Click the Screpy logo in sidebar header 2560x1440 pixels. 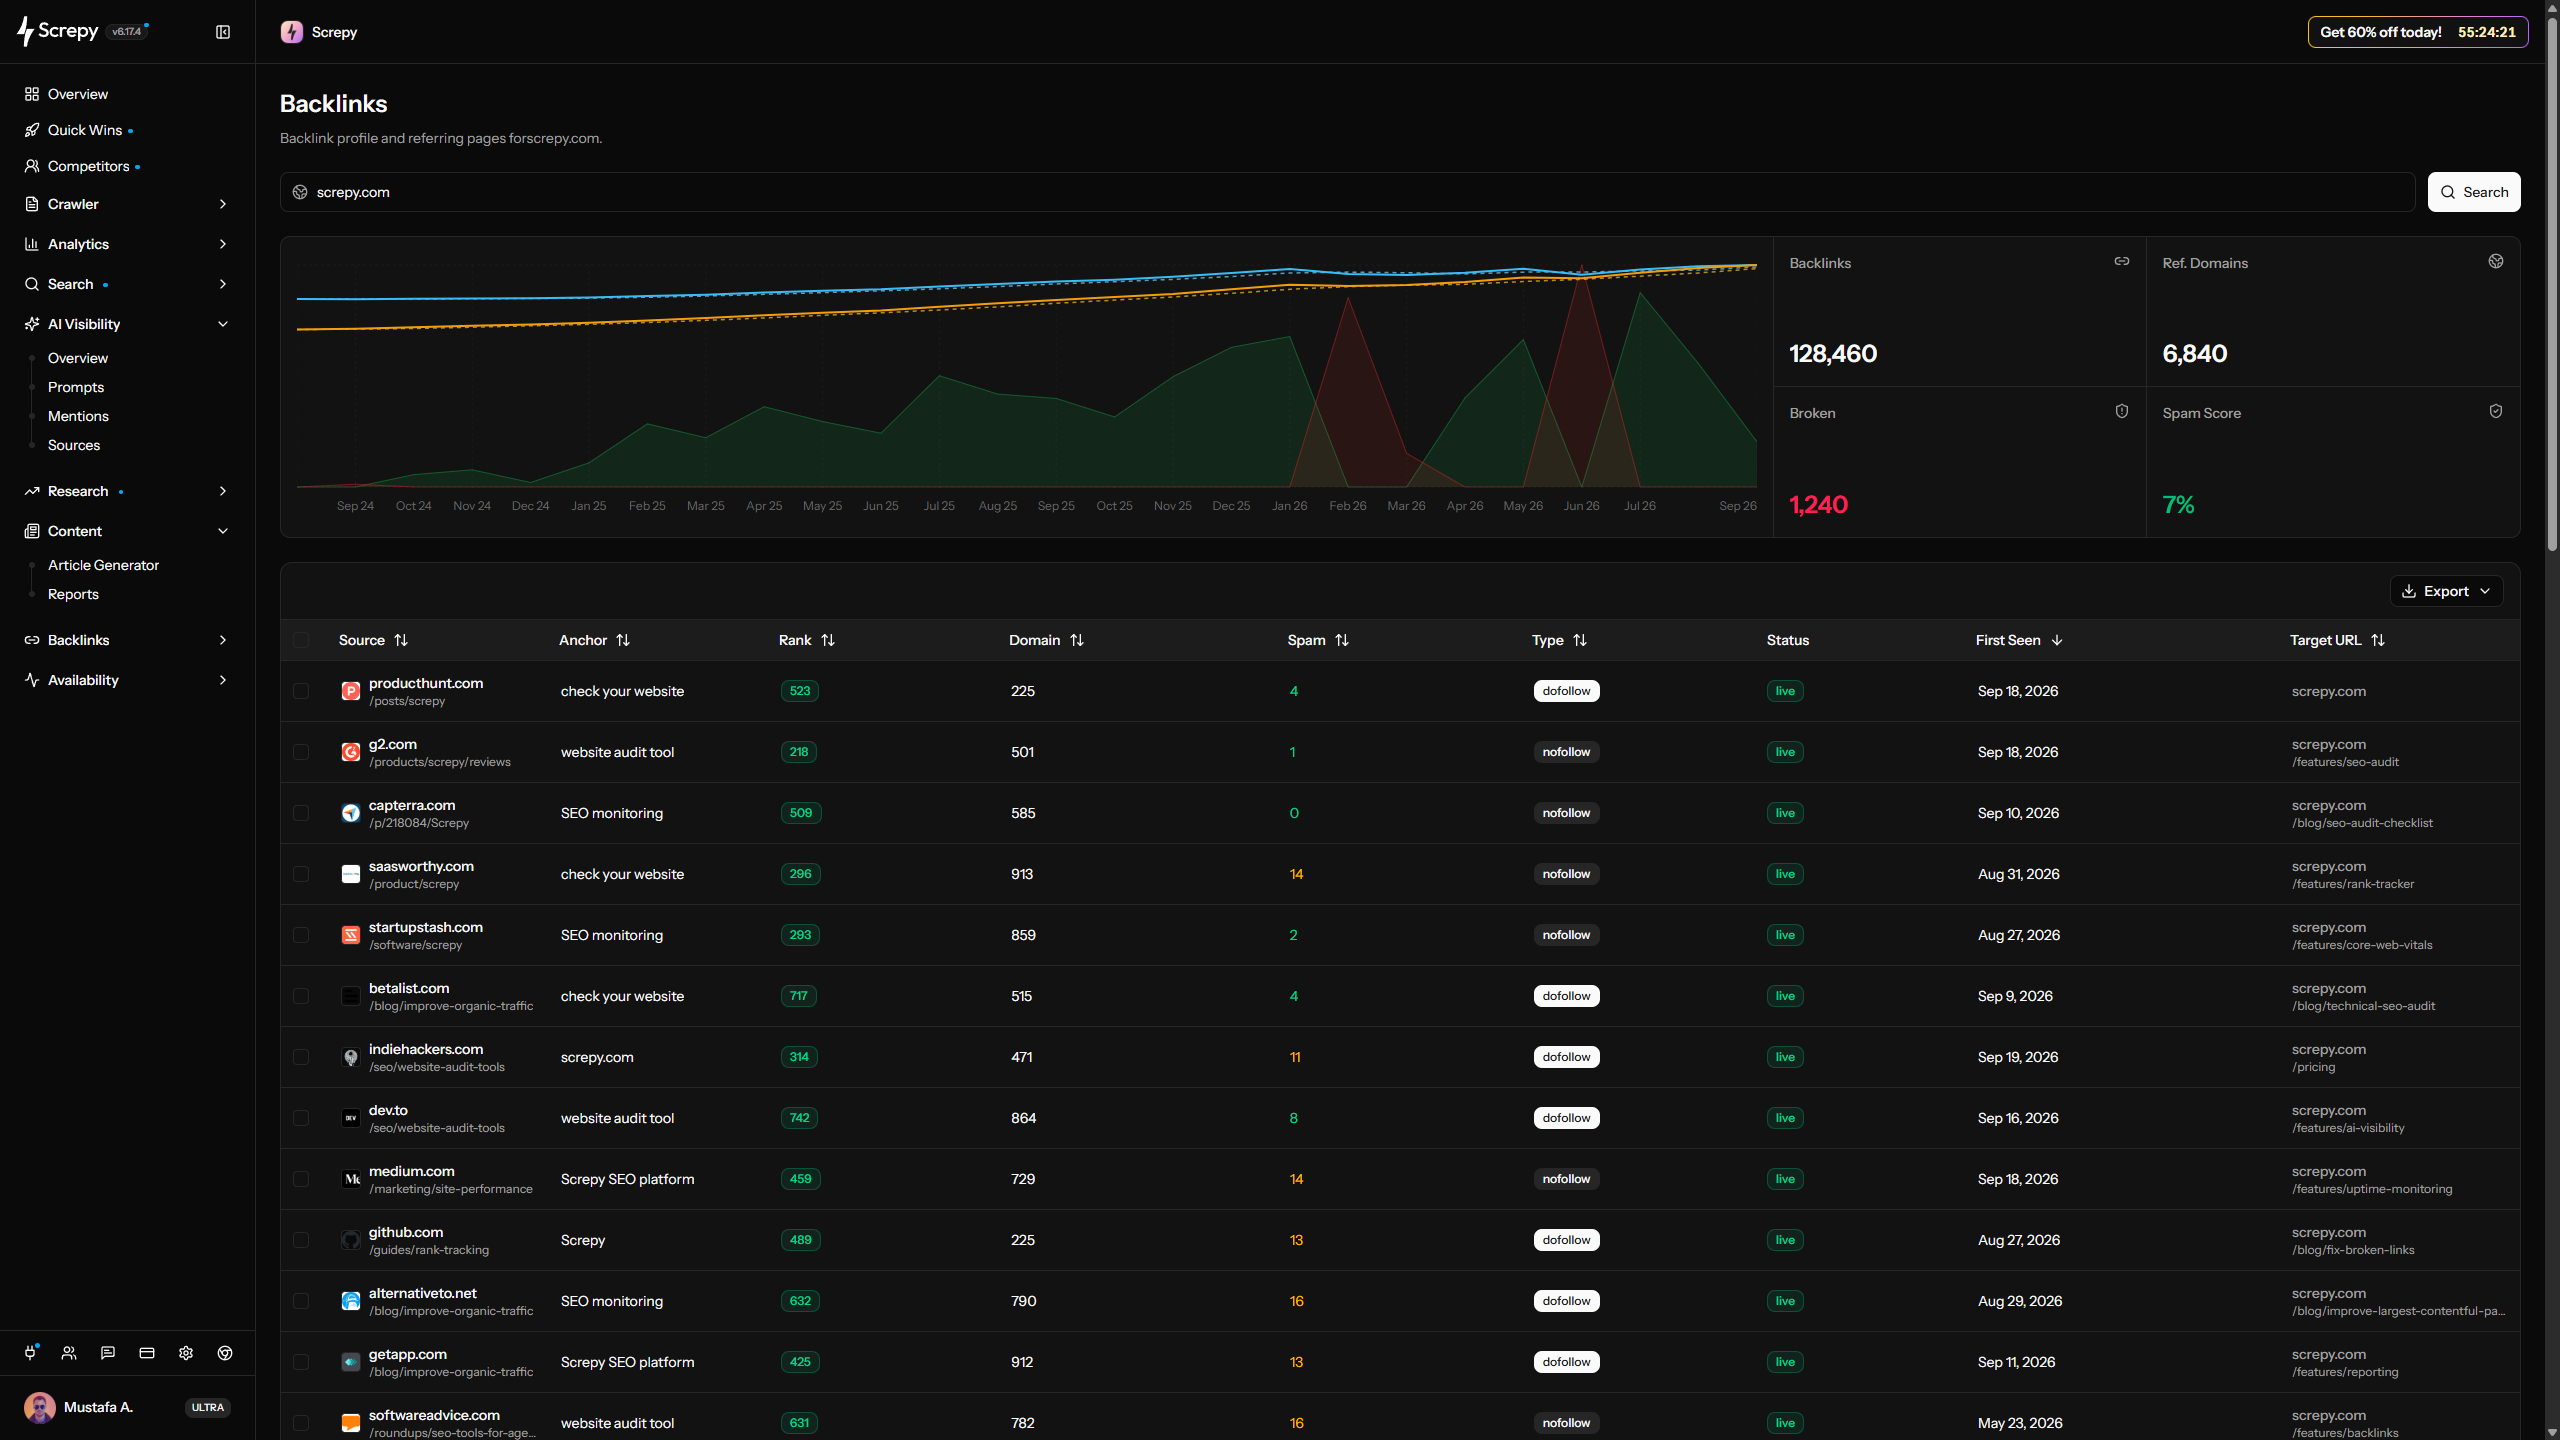[x=58, y=31]
